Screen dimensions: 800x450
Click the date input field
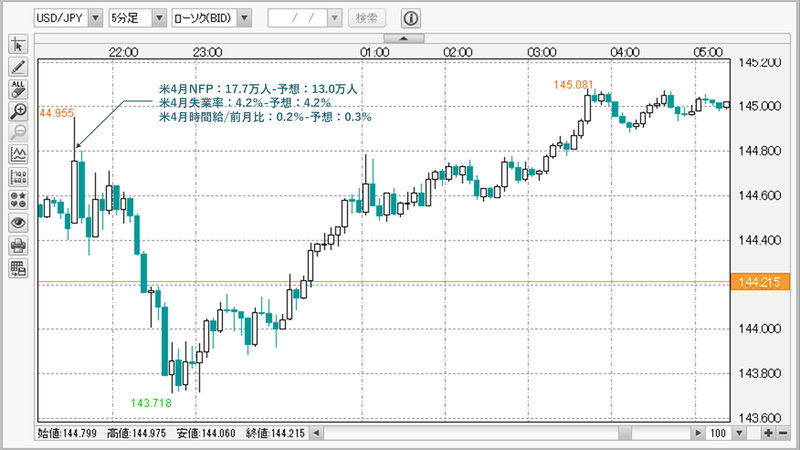point(298,18)
